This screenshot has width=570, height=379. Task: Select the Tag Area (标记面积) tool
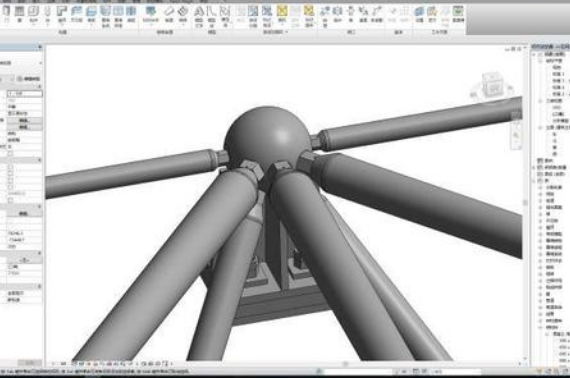click(309, 16)
